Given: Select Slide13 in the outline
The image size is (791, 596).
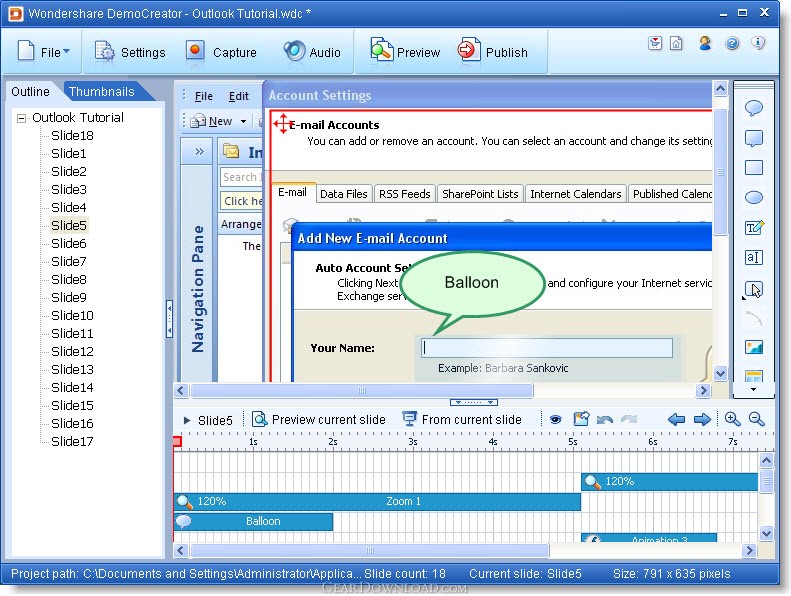Looking at the screenshot, I should click(72, 369).
